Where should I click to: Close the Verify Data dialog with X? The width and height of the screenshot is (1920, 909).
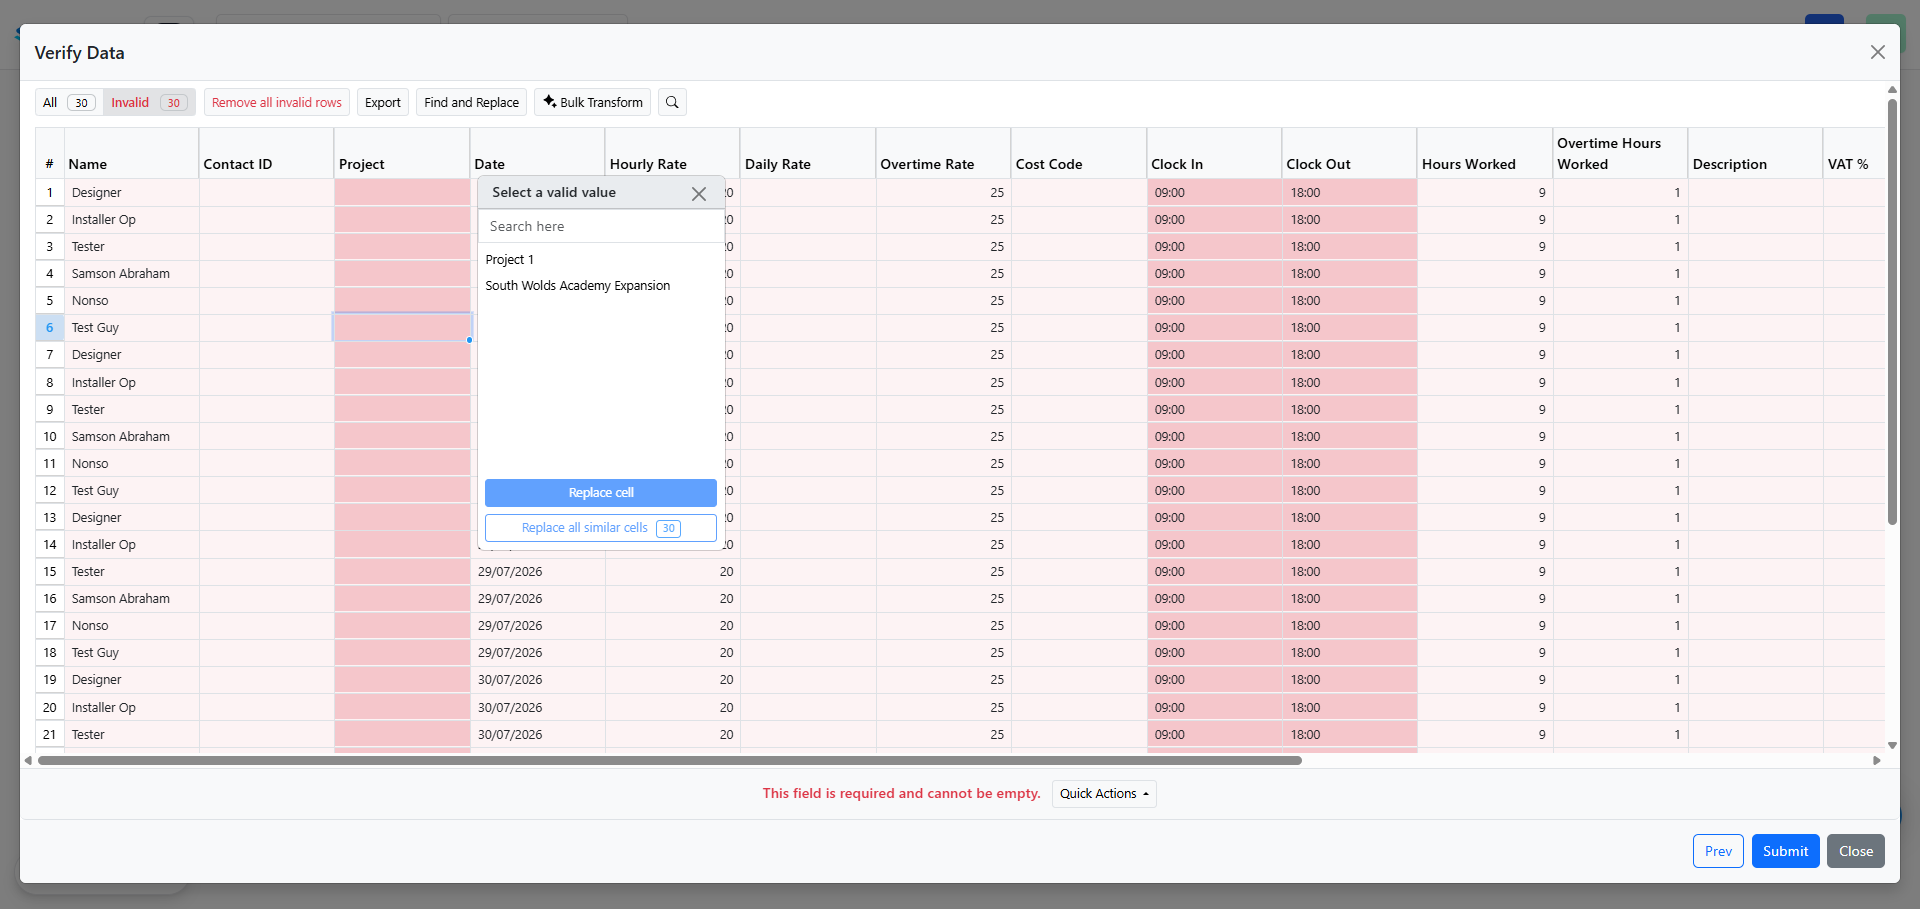(1877, 52)
